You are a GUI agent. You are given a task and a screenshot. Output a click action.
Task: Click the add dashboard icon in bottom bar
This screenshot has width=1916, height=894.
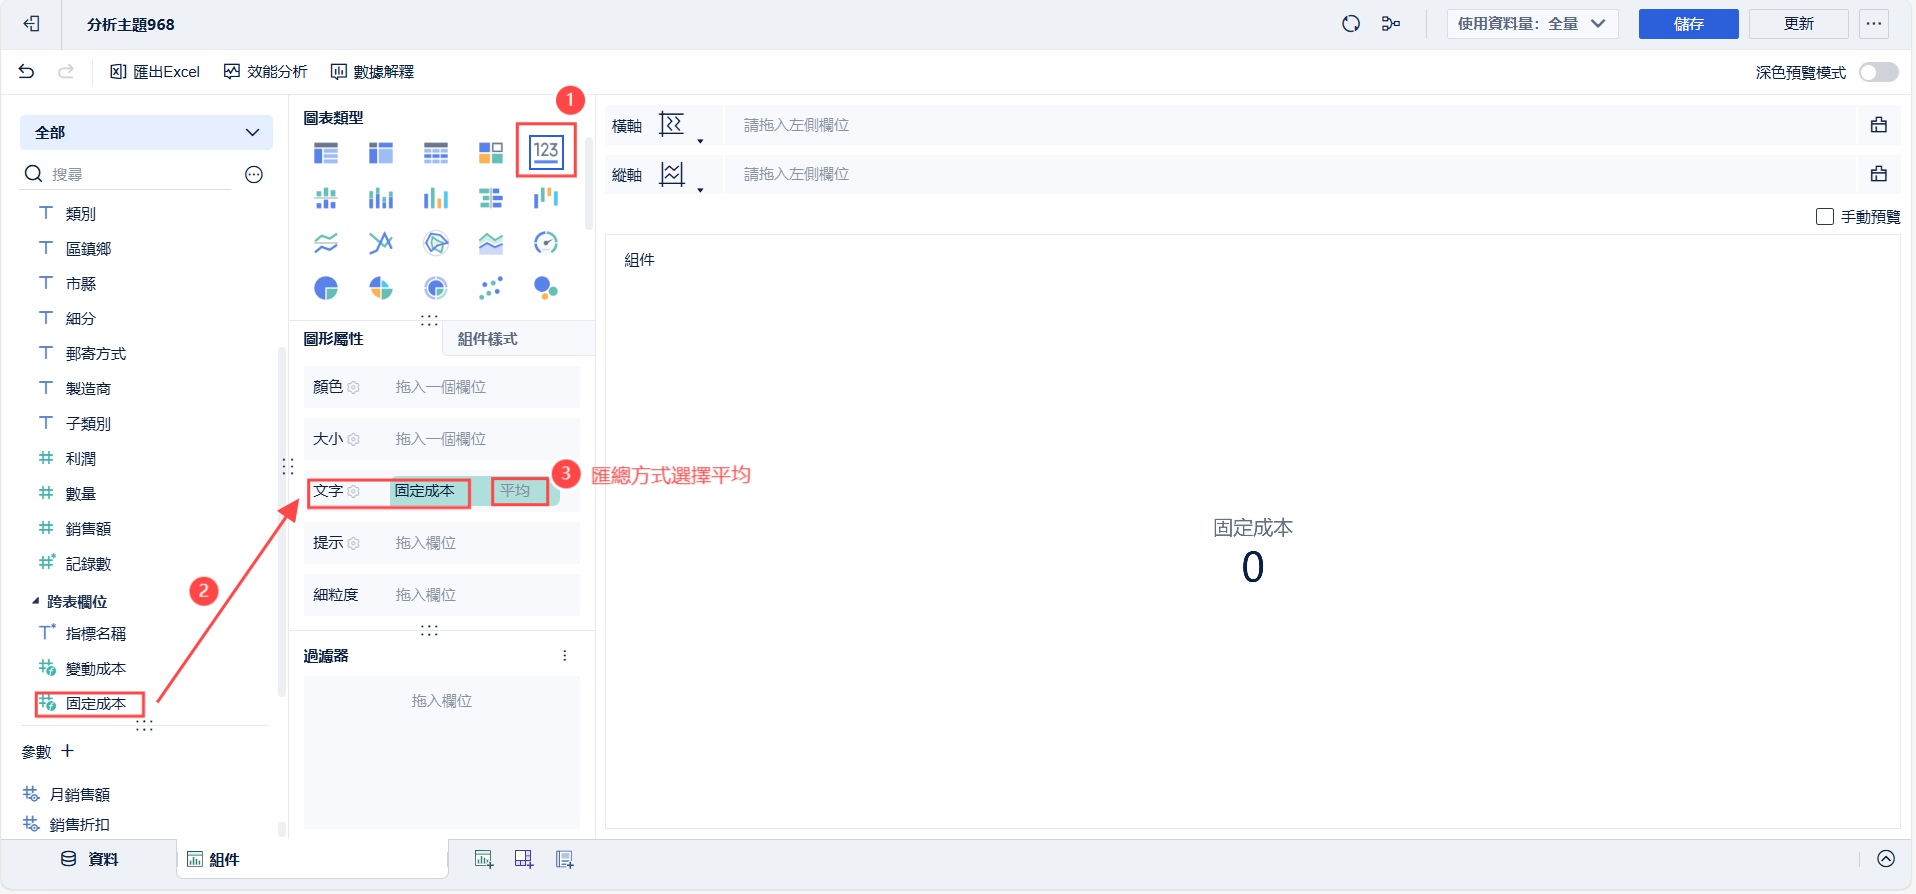[524, 859]
